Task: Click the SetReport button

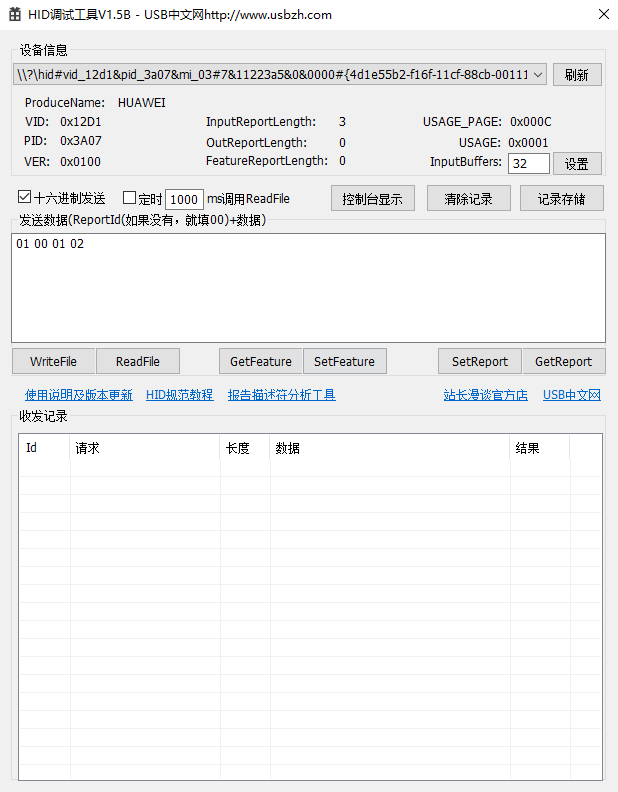Action: (480, 361)
